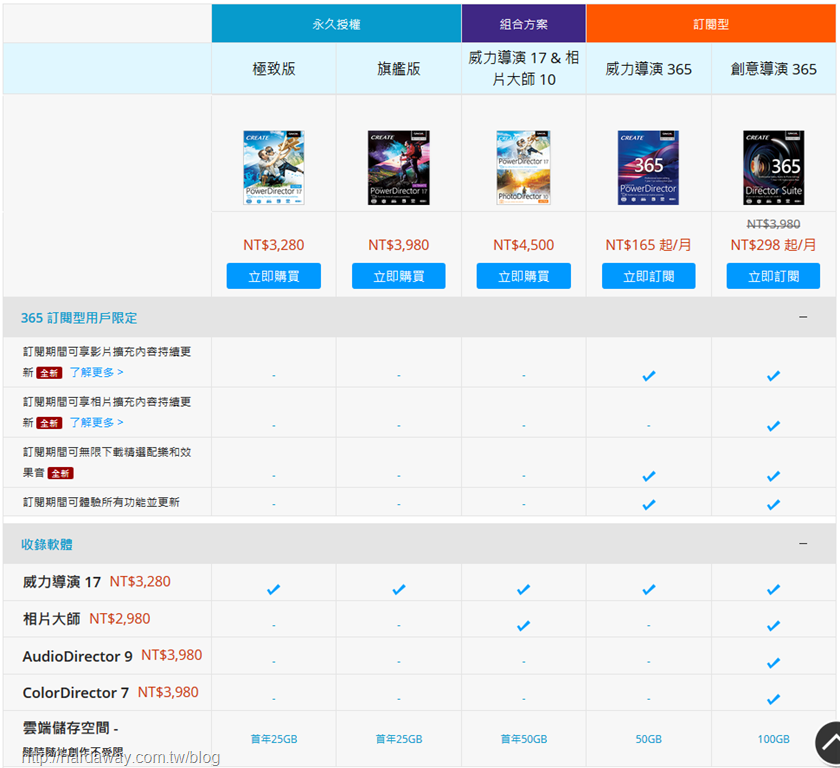Click the 365 訂閱型用戶限定 section title
This screenshot has height=768, width=840.
click(x=79, y=318)
